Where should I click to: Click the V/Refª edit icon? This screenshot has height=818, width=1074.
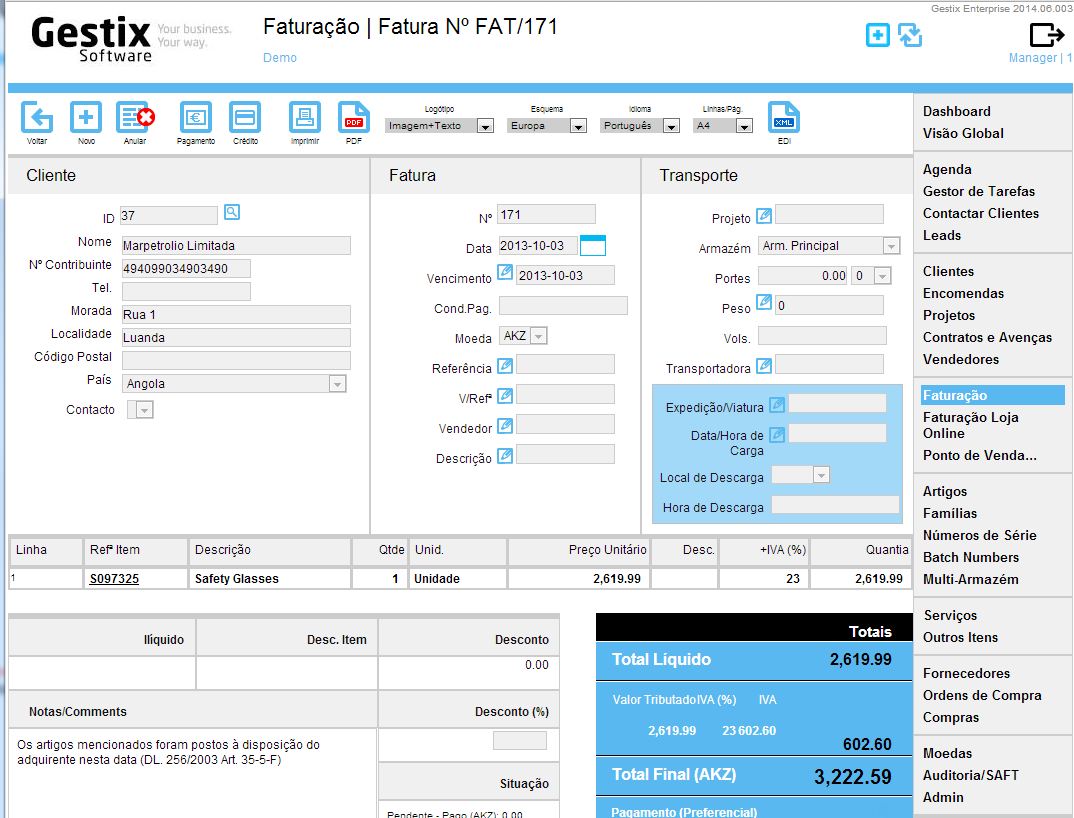coord(505,395)
